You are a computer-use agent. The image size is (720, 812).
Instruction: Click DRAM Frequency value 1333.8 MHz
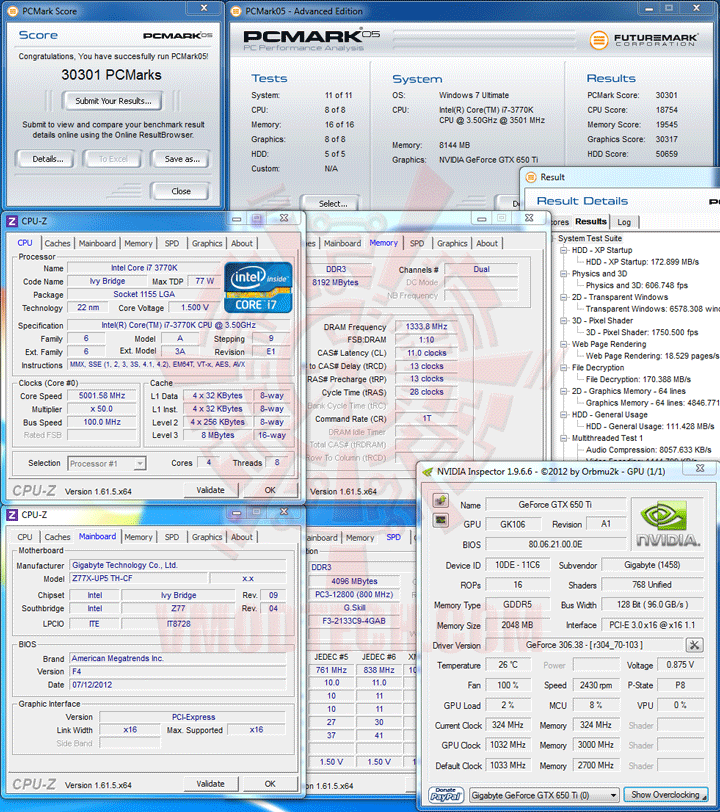point(426,327)
